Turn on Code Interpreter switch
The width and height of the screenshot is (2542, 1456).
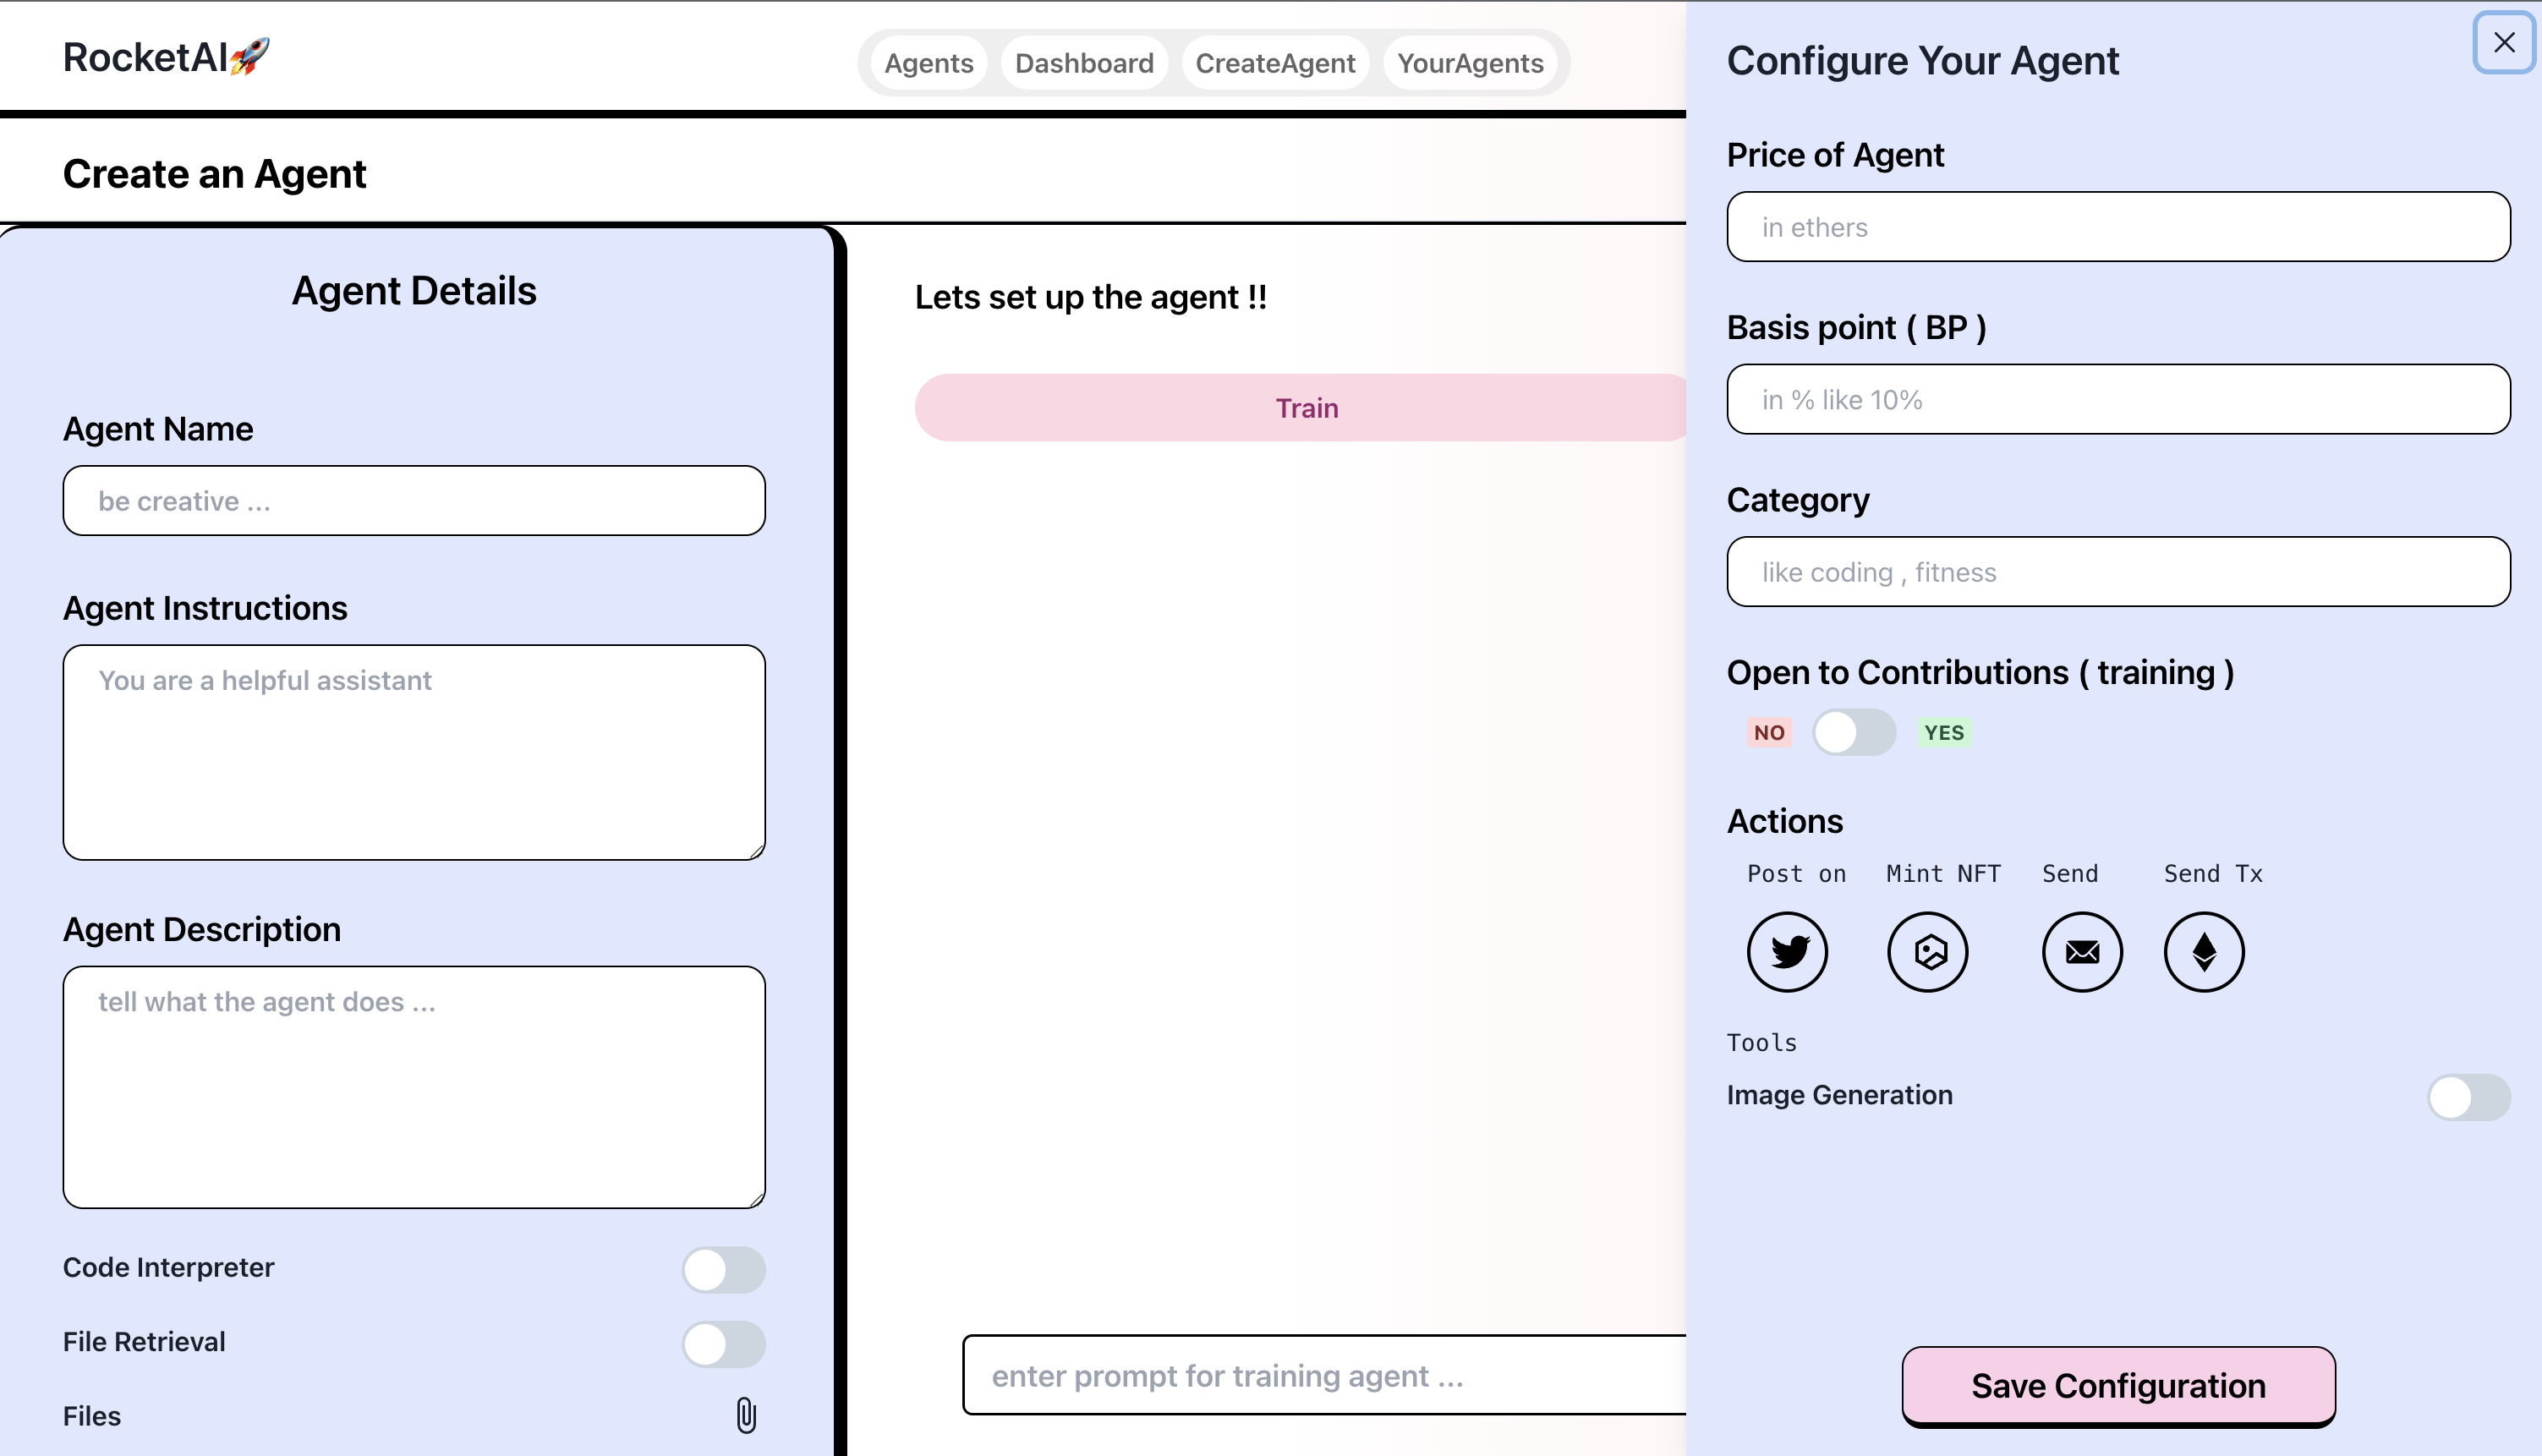click(723, 1269)
